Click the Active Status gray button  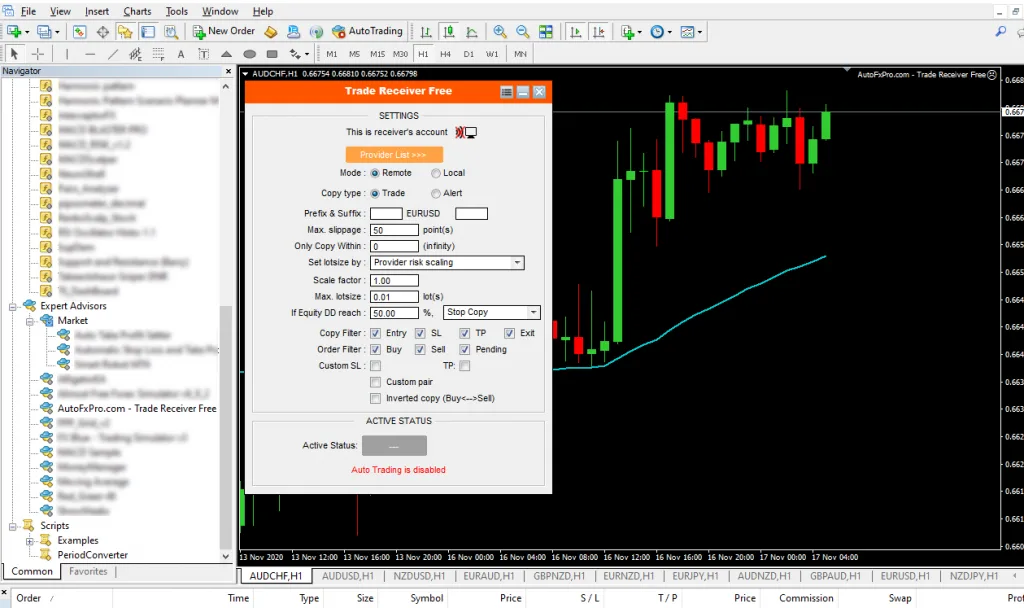tap(394, 445)
